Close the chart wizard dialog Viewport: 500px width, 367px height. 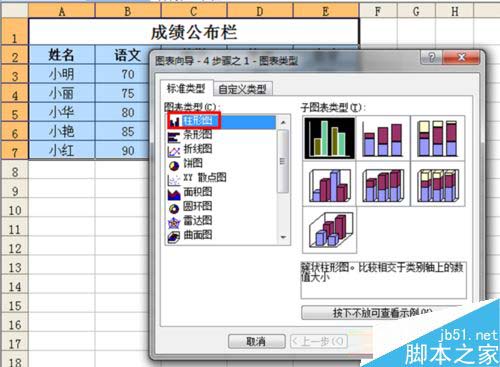461,58
